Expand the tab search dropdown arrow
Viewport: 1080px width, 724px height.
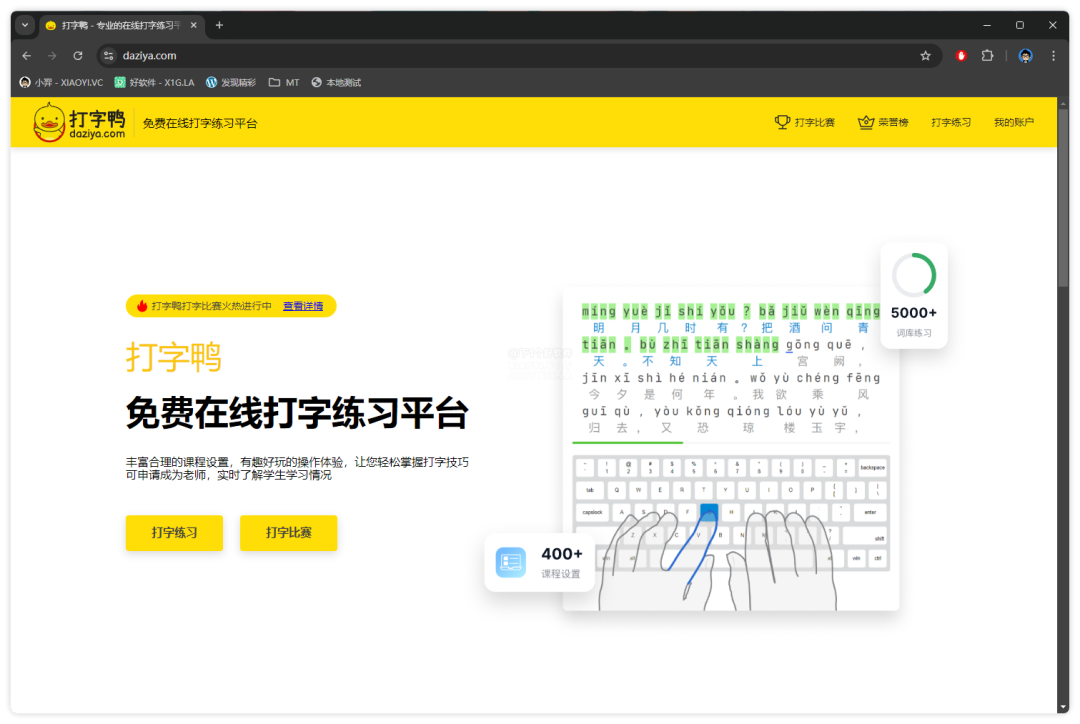[x=25, y=25]
